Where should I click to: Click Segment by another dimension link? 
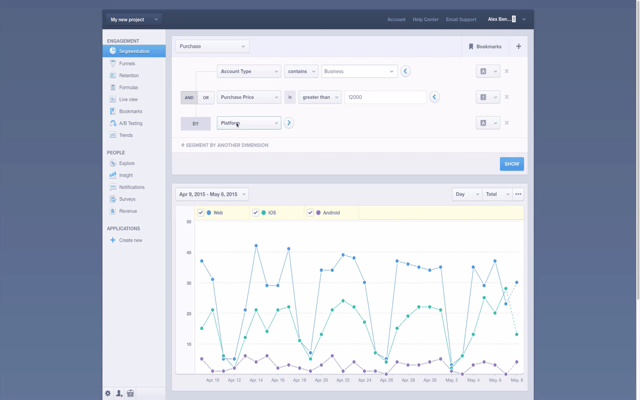[x=224, y=145]
